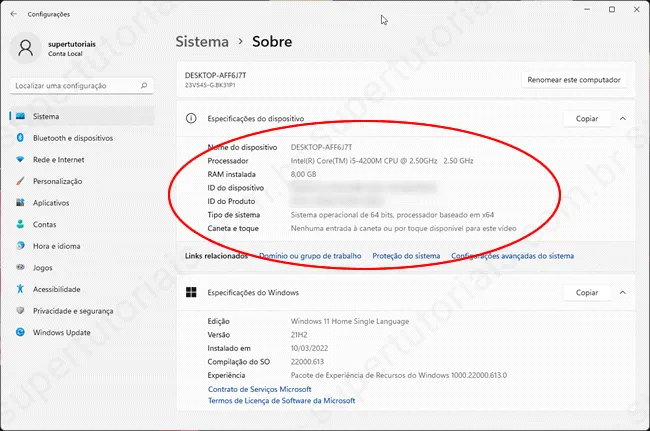Collapse the Especificações do dispositivo section
650x431 pixels.
point(623,119)
